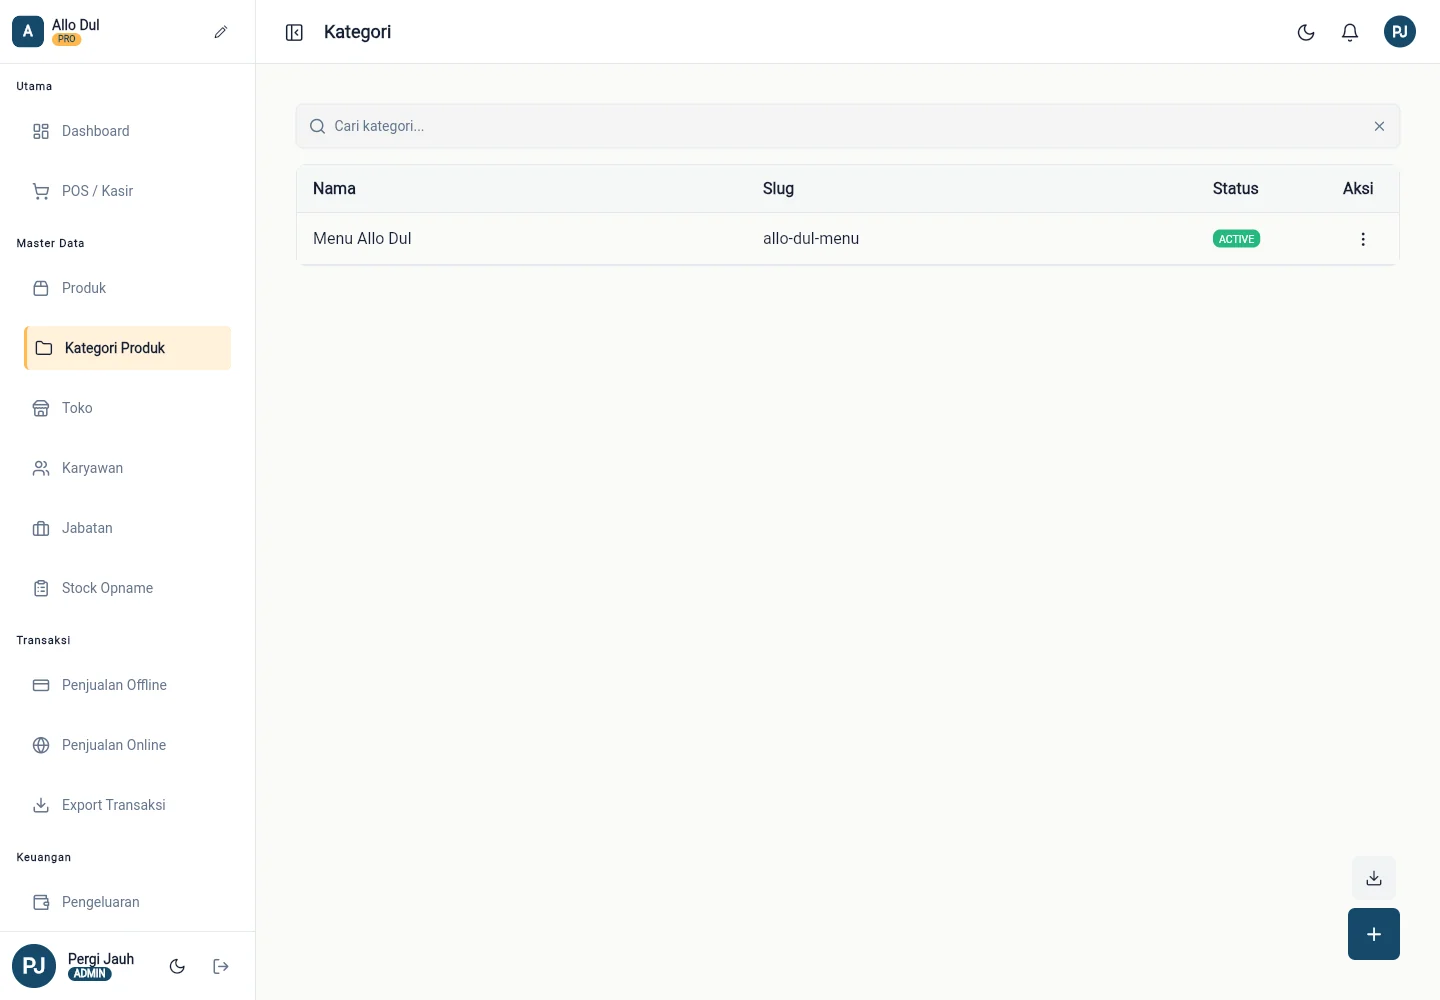Navigate to the Produk menu item
Image resolution: width=1440 pixels, height=1000 pixels.
coord(127,288)
